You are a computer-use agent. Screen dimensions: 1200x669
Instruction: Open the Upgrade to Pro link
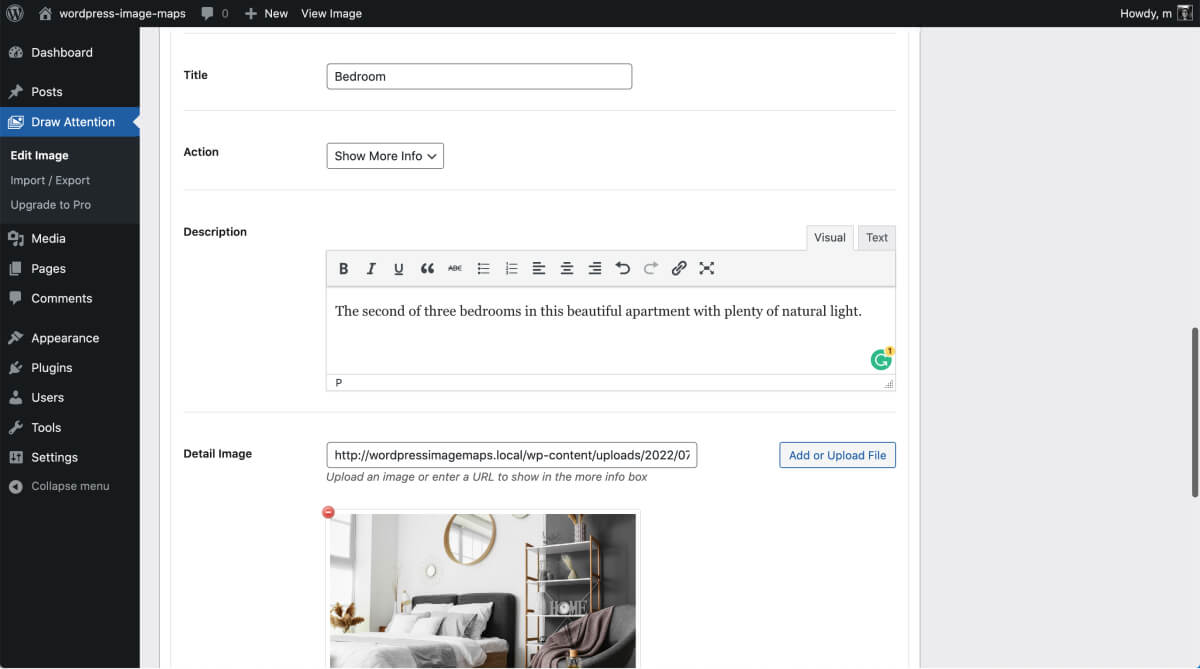[x=50, y=205]
